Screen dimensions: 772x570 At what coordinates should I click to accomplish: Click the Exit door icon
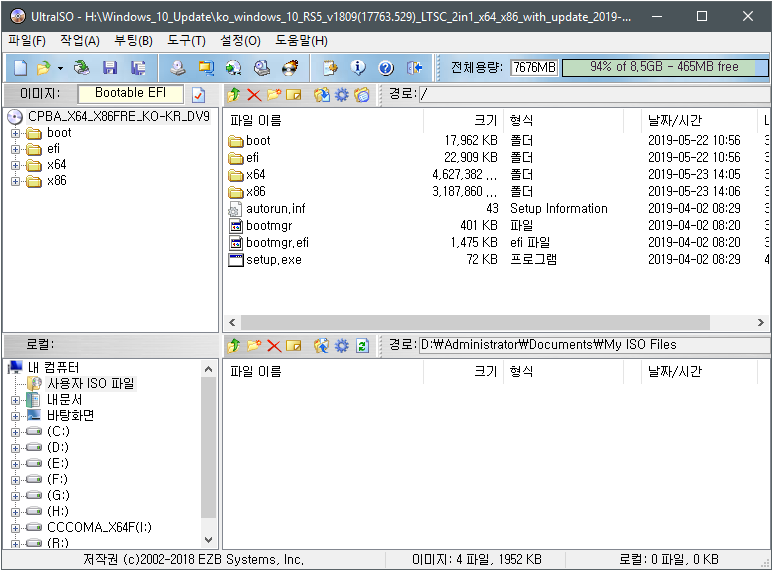[414, 67]
